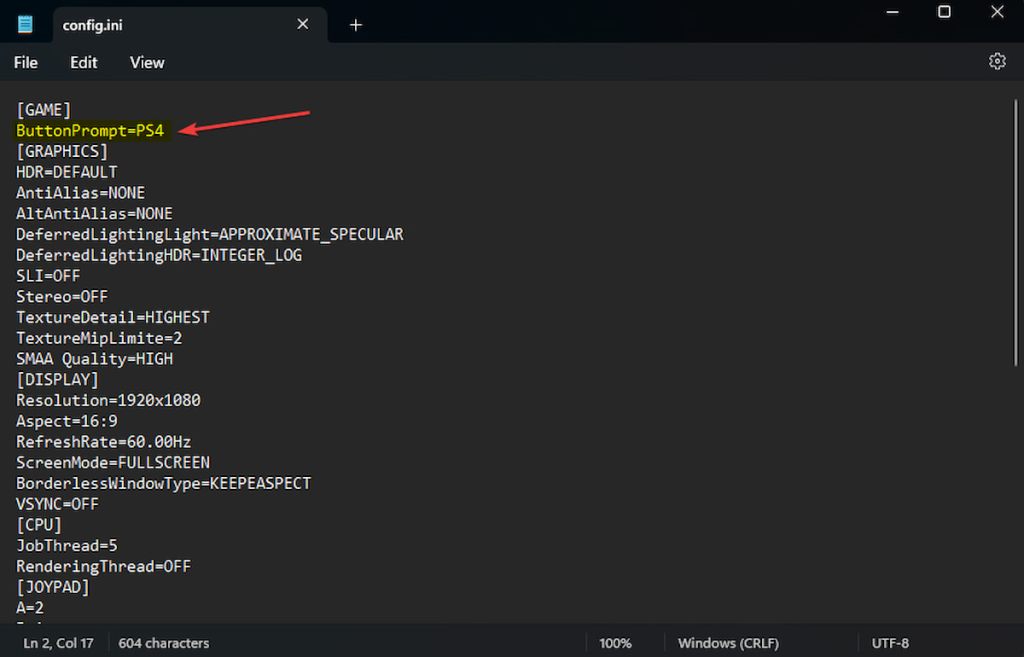This screenshot has width=1024, height=657.
Task: Open the Edit menu
Action: [83, 62]
